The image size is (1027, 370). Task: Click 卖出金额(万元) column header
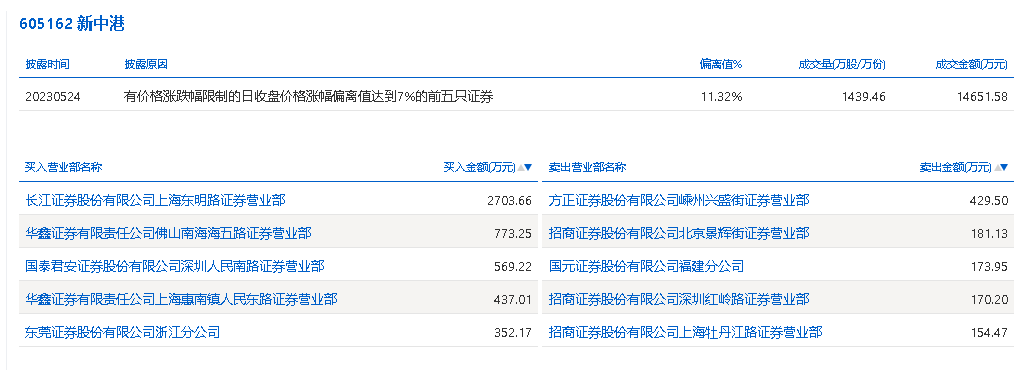coord(956,167)
